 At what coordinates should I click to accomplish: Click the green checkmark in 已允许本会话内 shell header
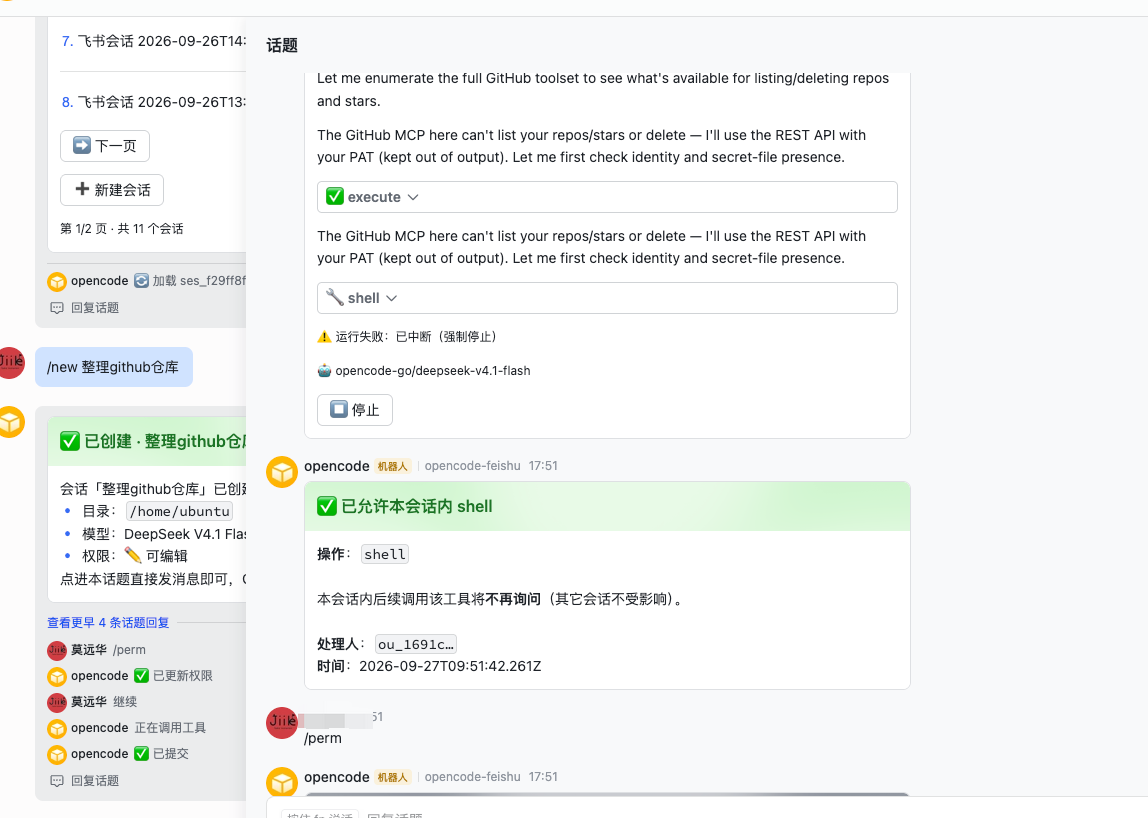[x=327, y=506]
